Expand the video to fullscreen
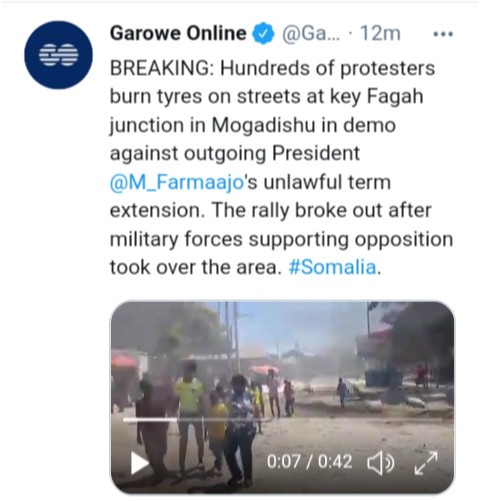 click(426, 463)
